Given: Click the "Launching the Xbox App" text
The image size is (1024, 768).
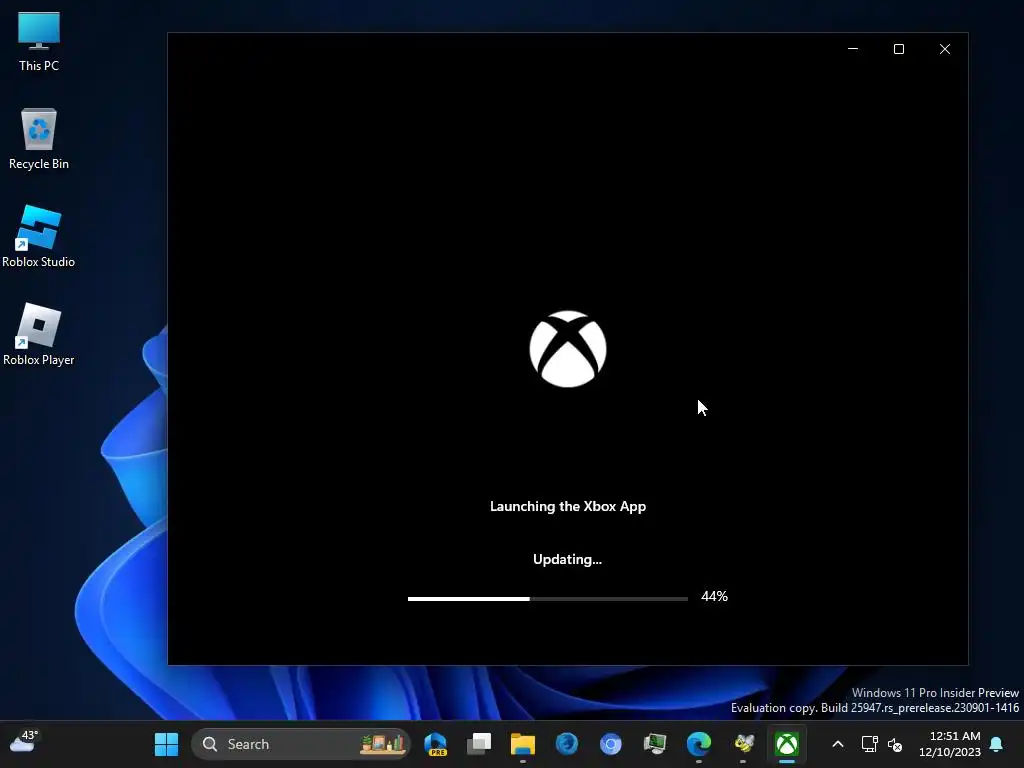Looking at the screenshot, I should (568, 506).
